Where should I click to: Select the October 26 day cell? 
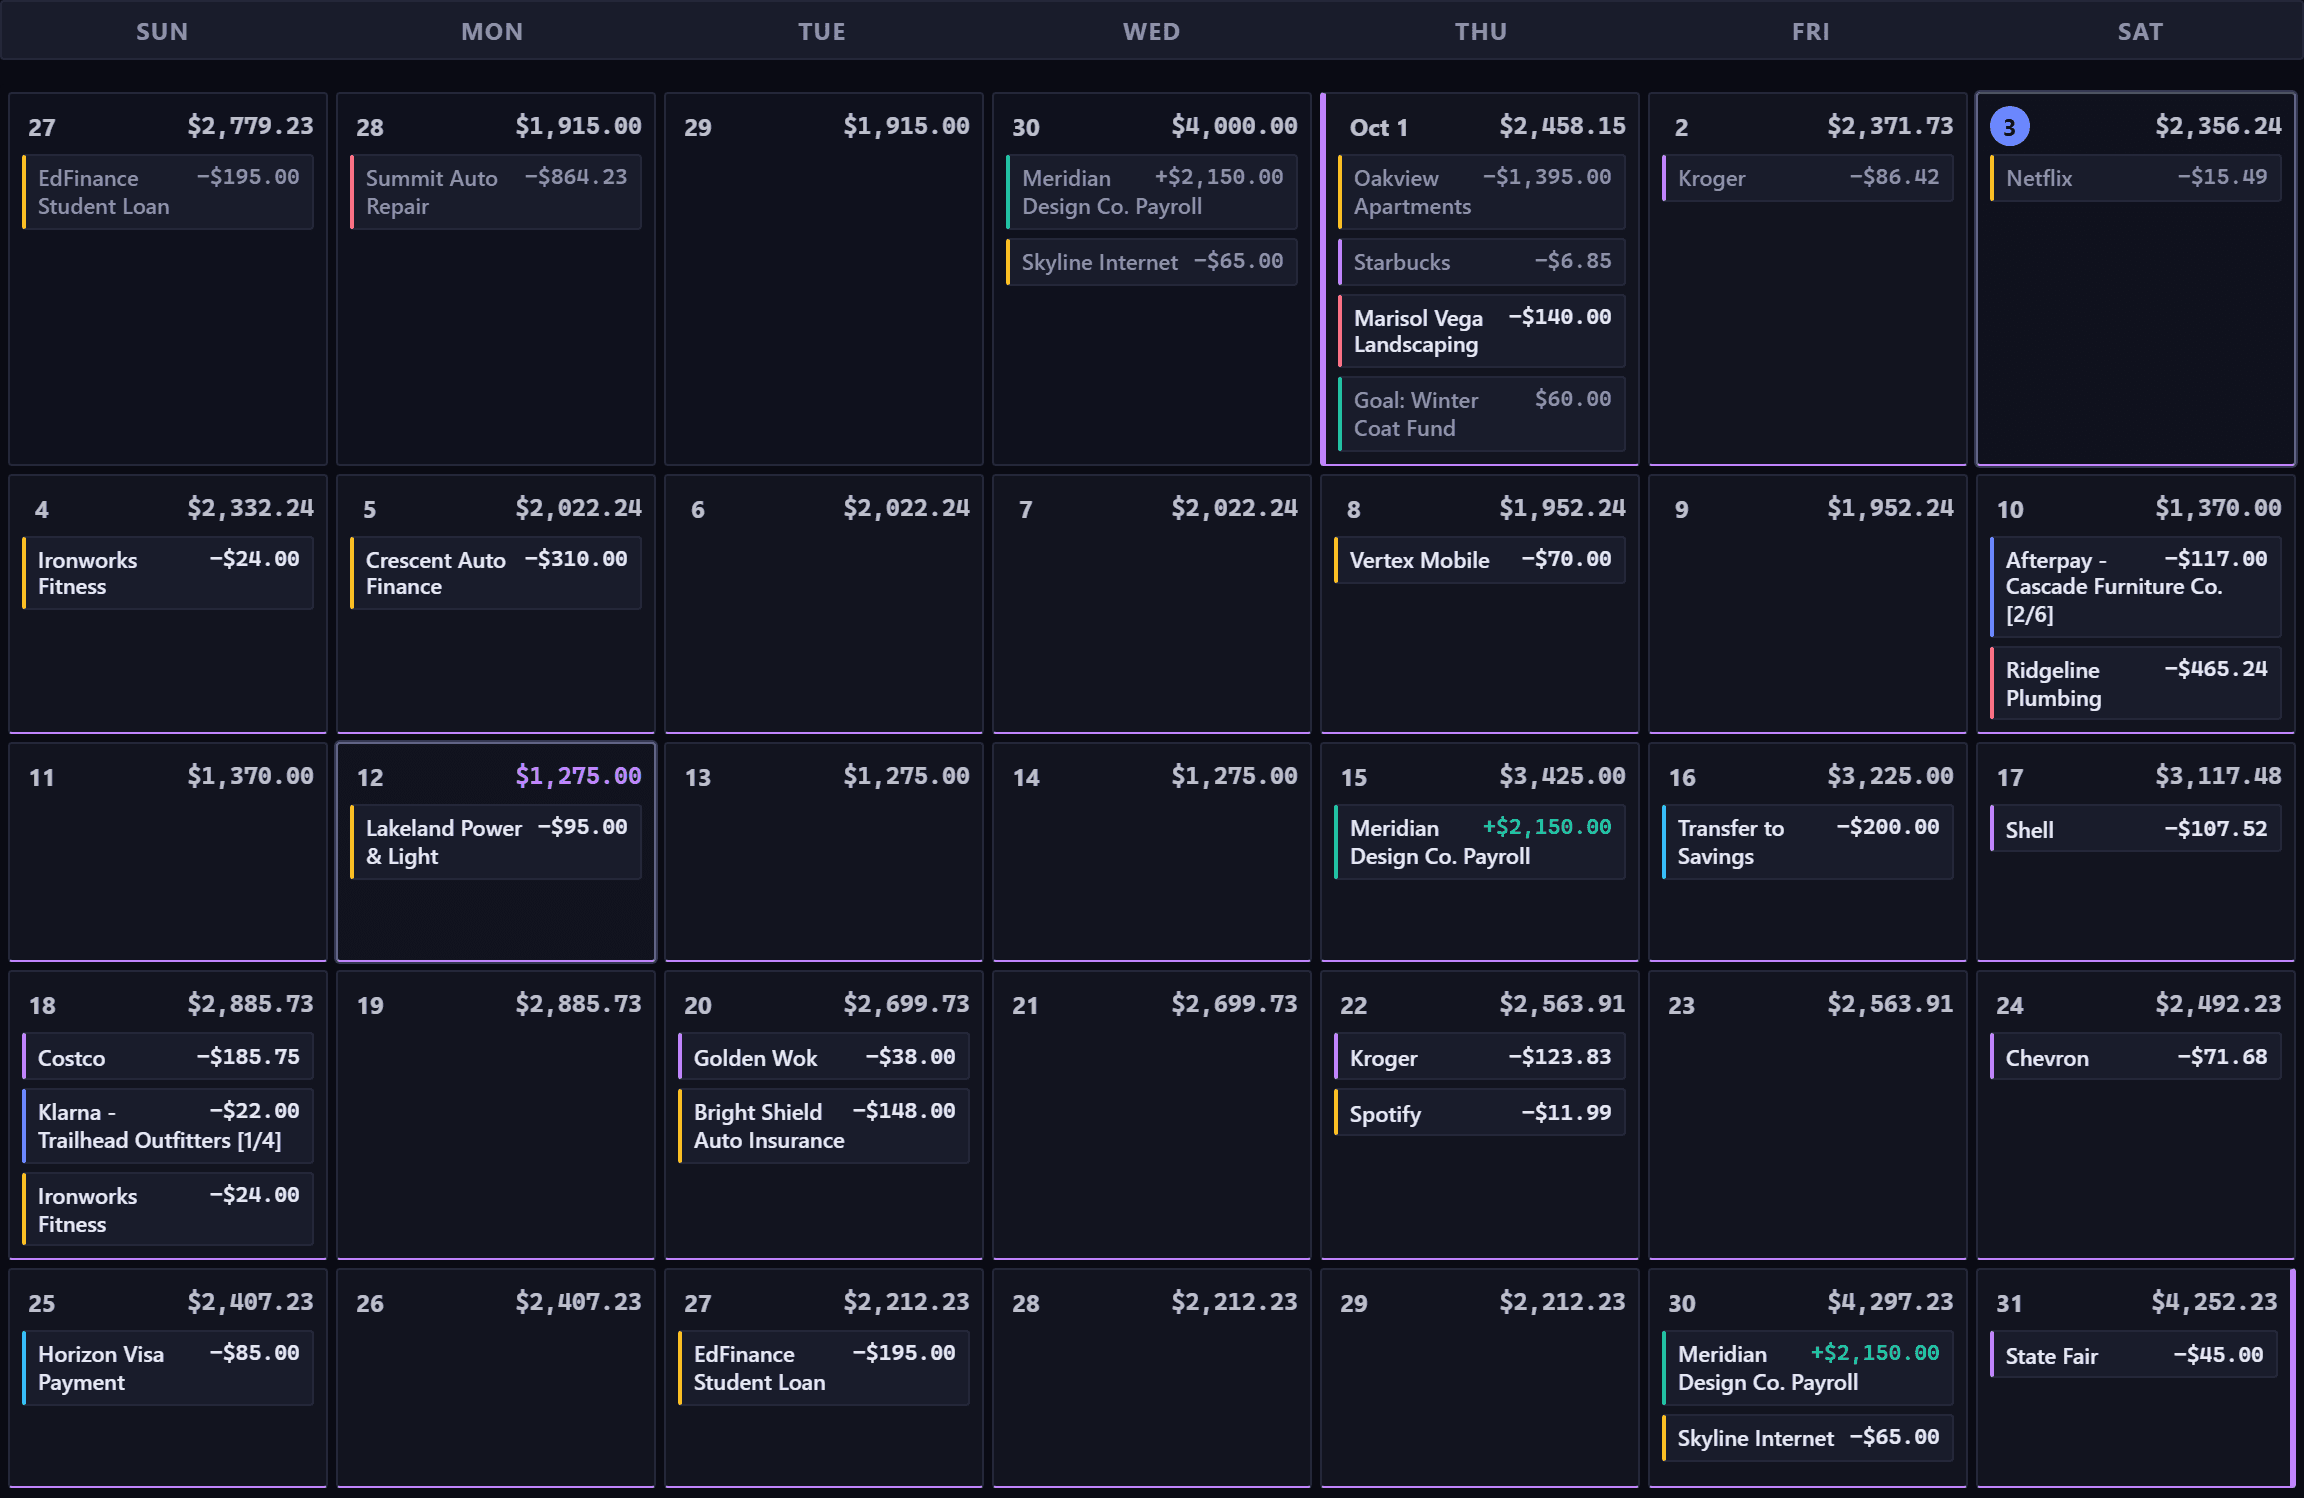(496, 1378)
